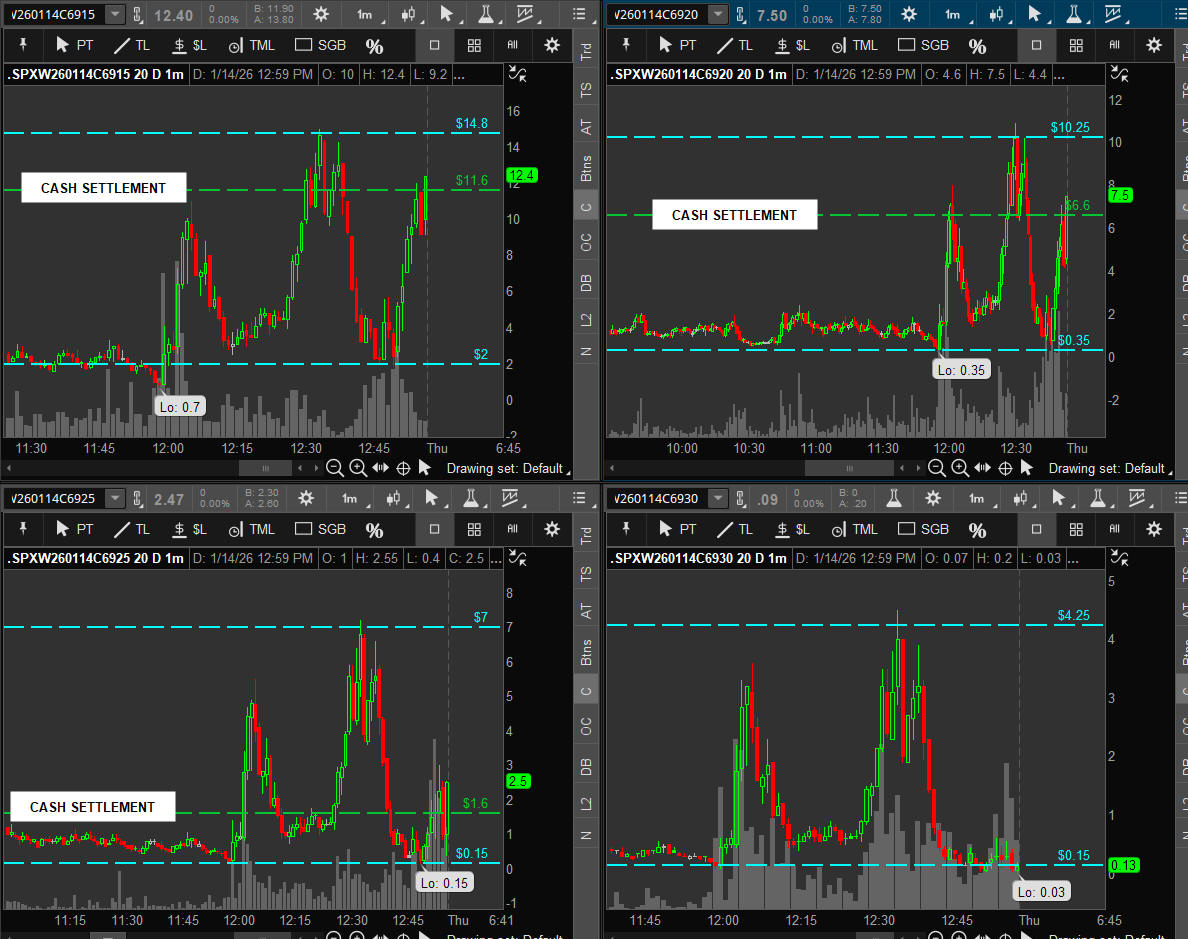Screen dimensions: 1188x939
Task: Toggle pin drawing toolbar in C6915 chart
Action: click(x=23, y=45)
